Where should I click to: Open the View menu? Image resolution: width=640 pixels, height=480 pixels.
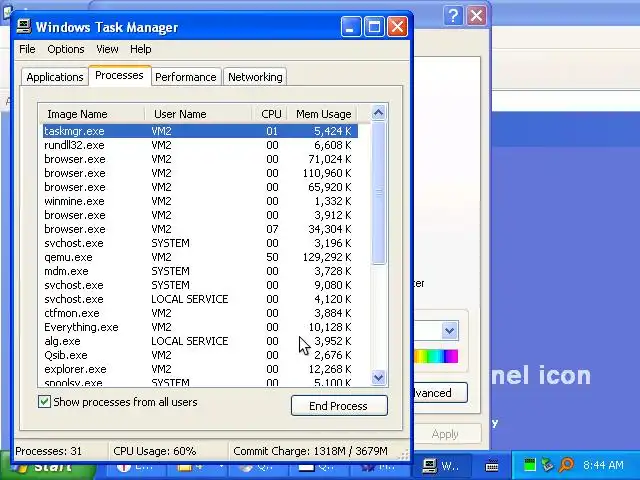coord(107,49)
